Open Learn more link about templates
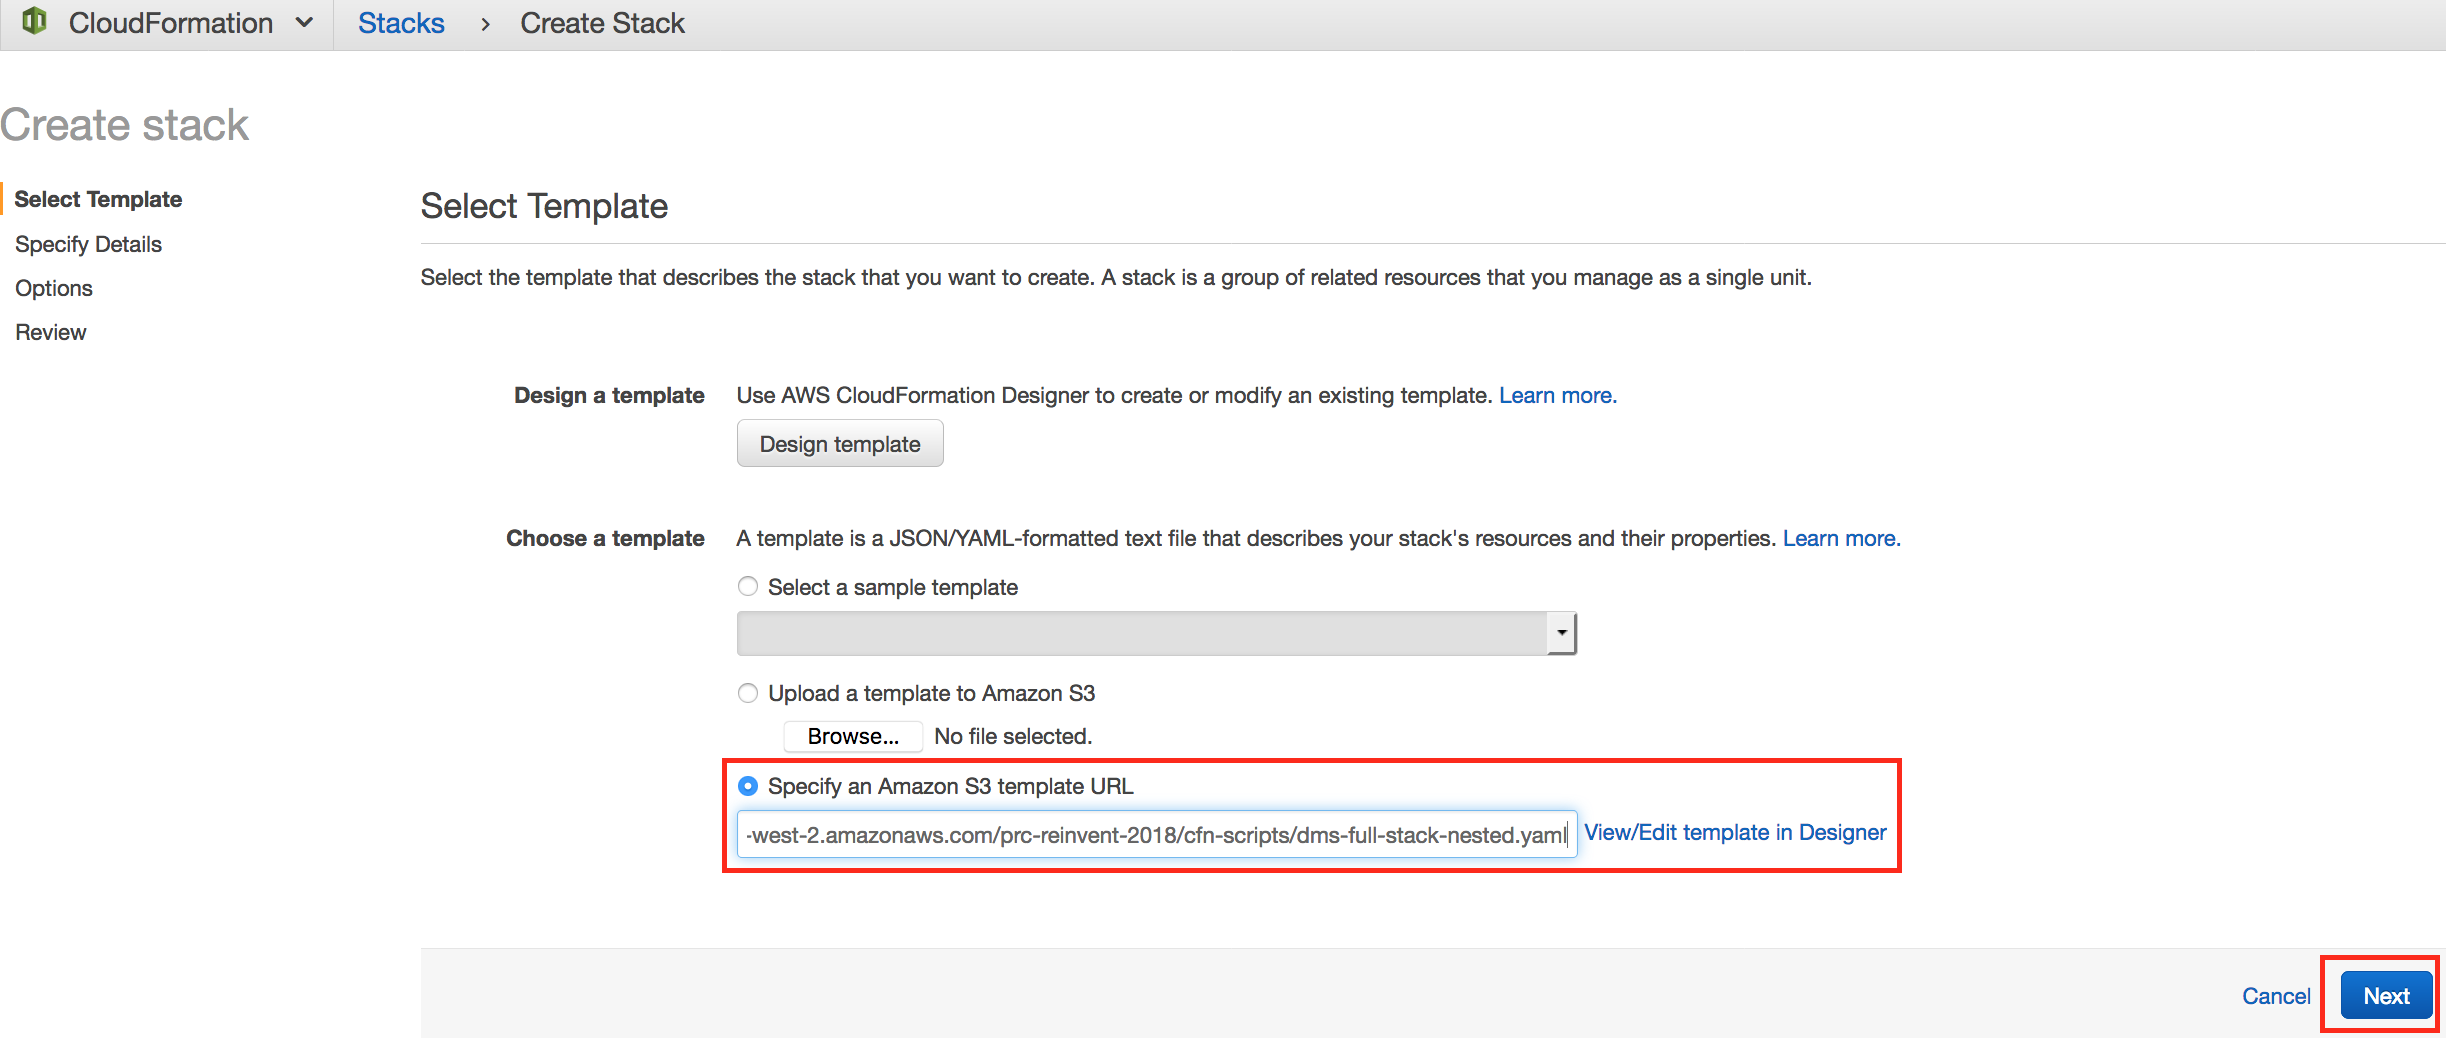This screenshot has height=1038, width=2446. [x=1841, y=538]
